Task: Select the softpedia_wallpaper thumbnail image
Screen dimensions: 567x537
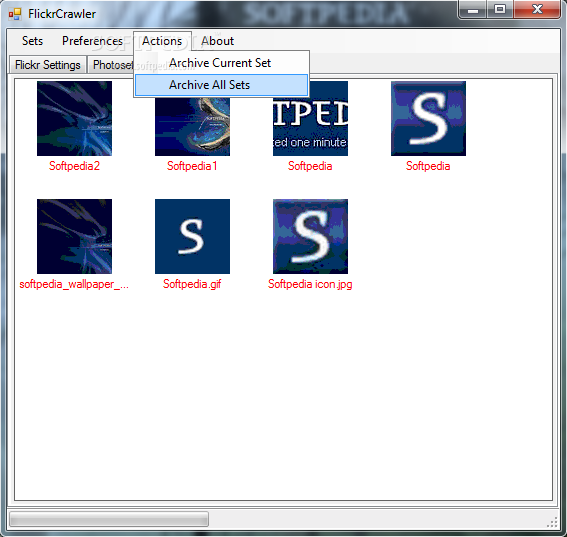Action: (74, 236)
